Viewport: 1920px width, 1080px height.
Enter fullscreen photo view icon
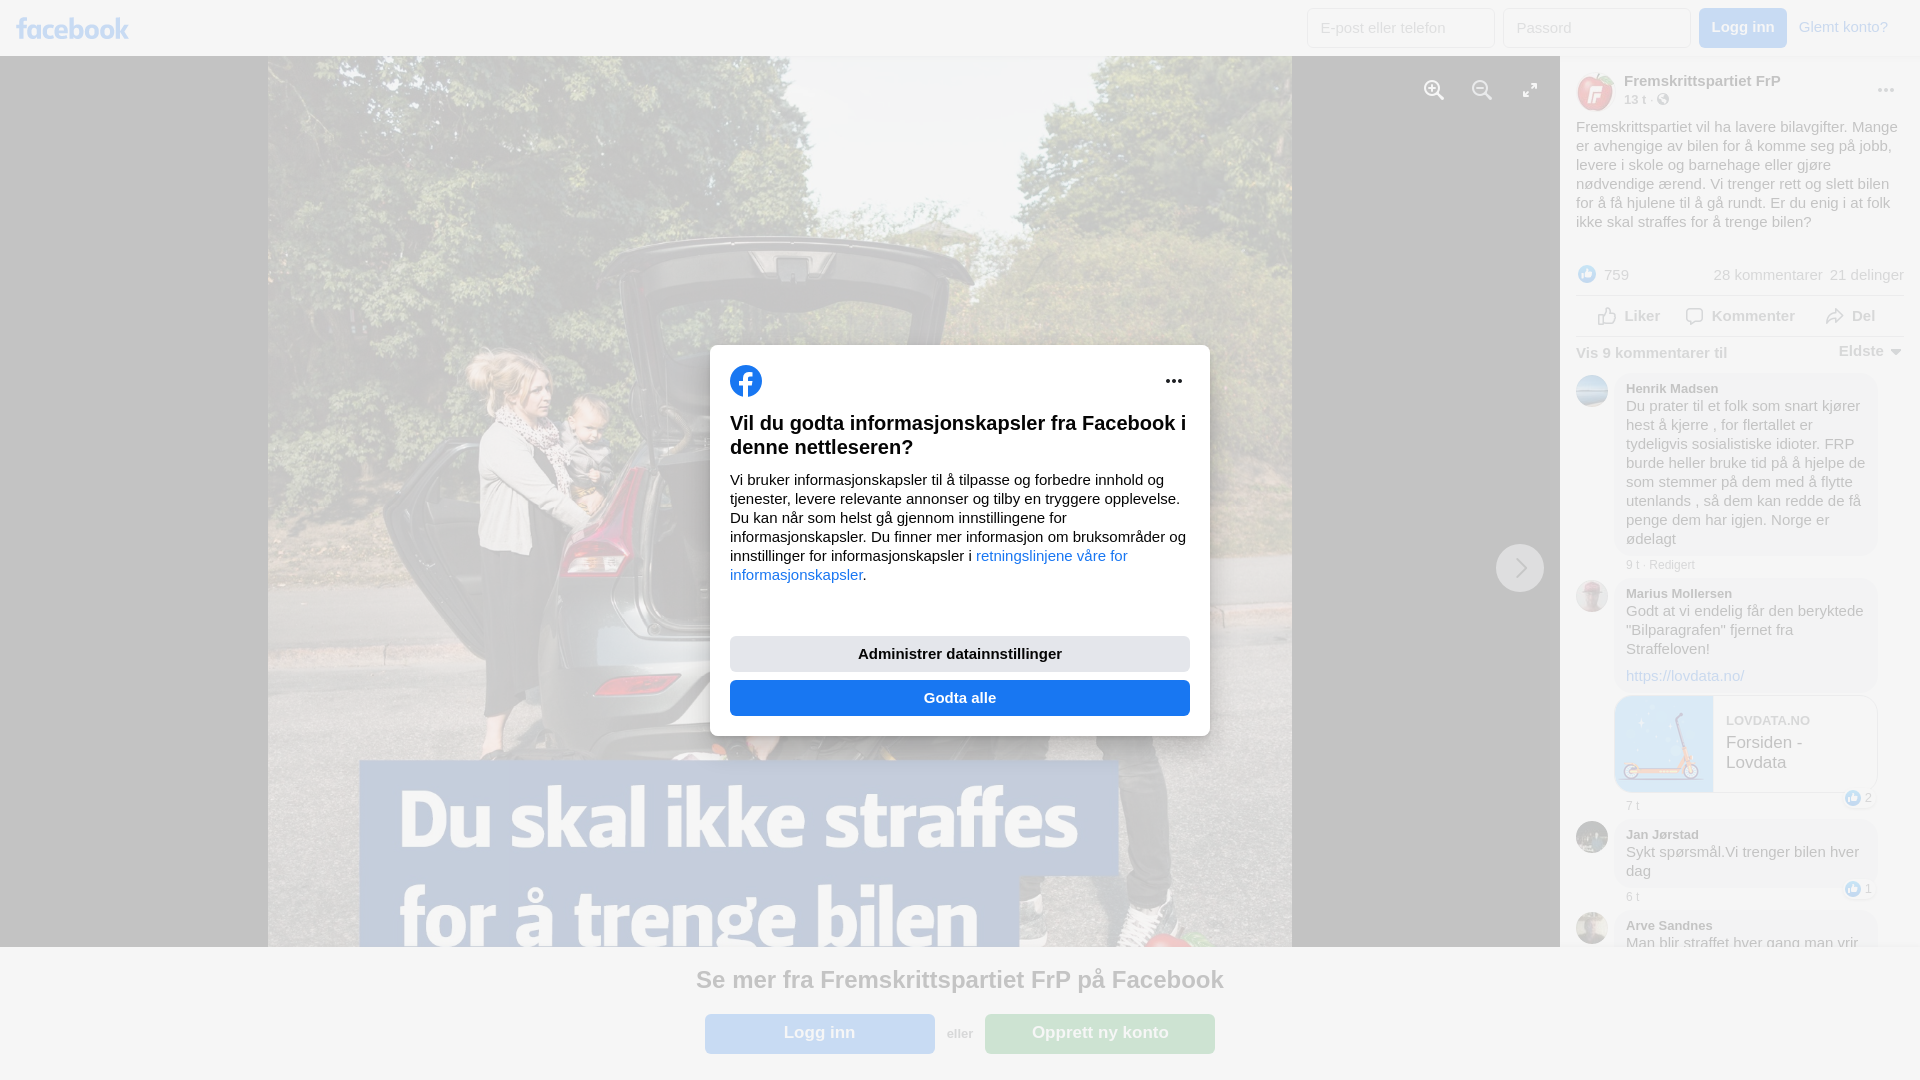pyautogui.click(x=1530, y=91)
